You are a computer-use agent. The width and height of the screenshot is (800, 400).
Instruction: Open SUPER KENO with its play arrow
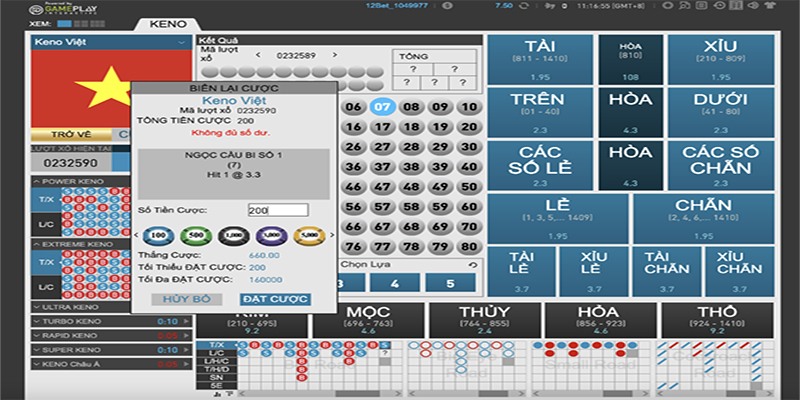click(186, 350)
